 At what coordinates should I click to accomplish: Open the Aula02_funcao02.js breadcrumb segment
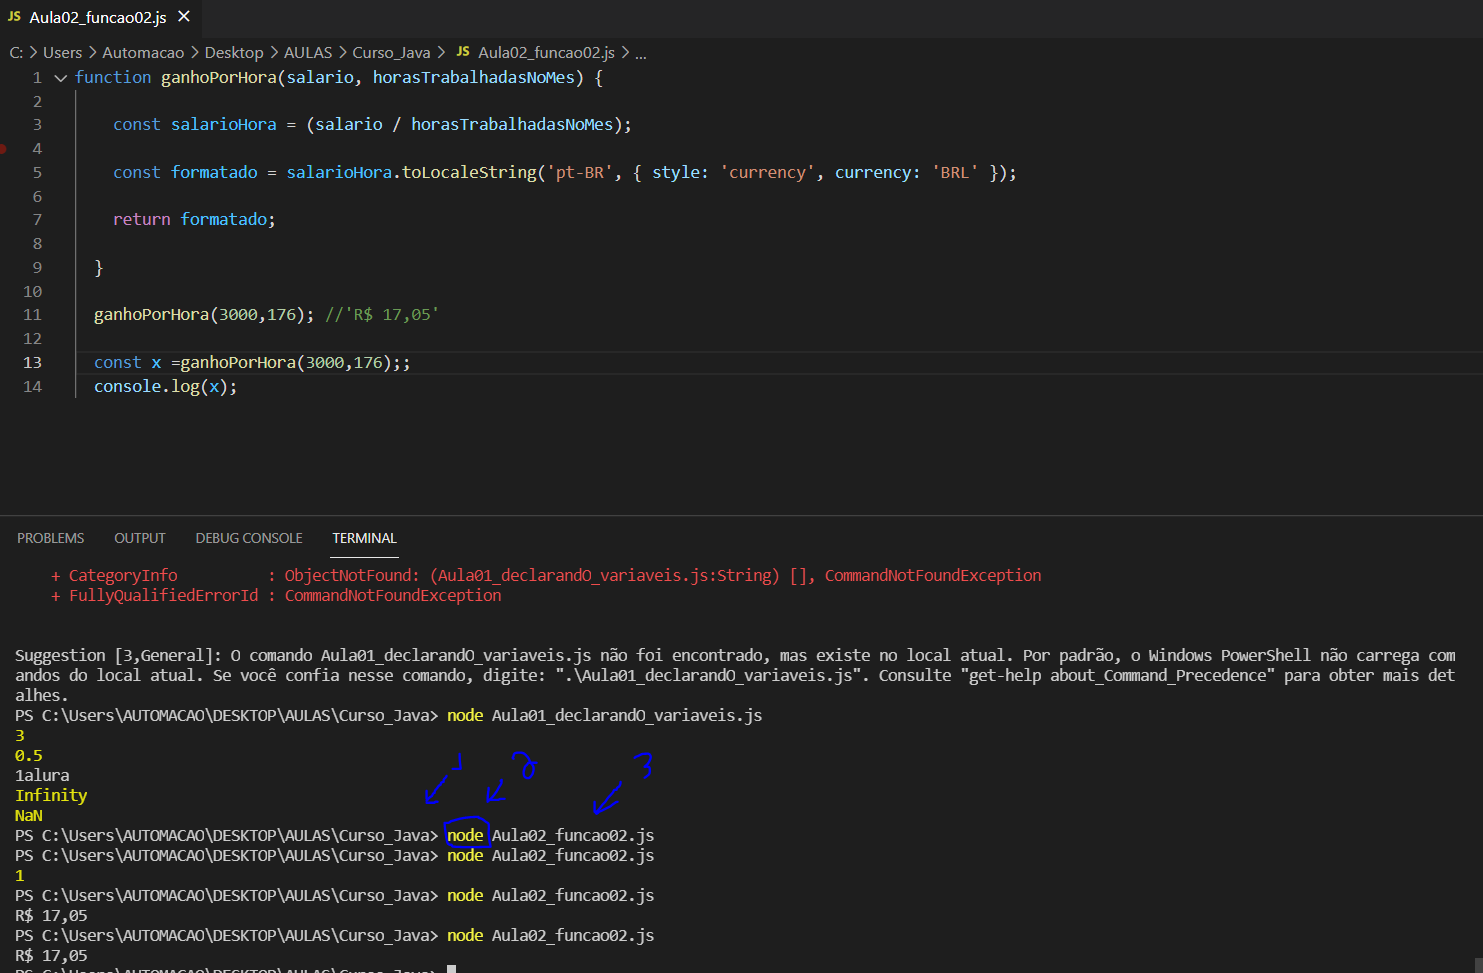[x=546, y=53]
